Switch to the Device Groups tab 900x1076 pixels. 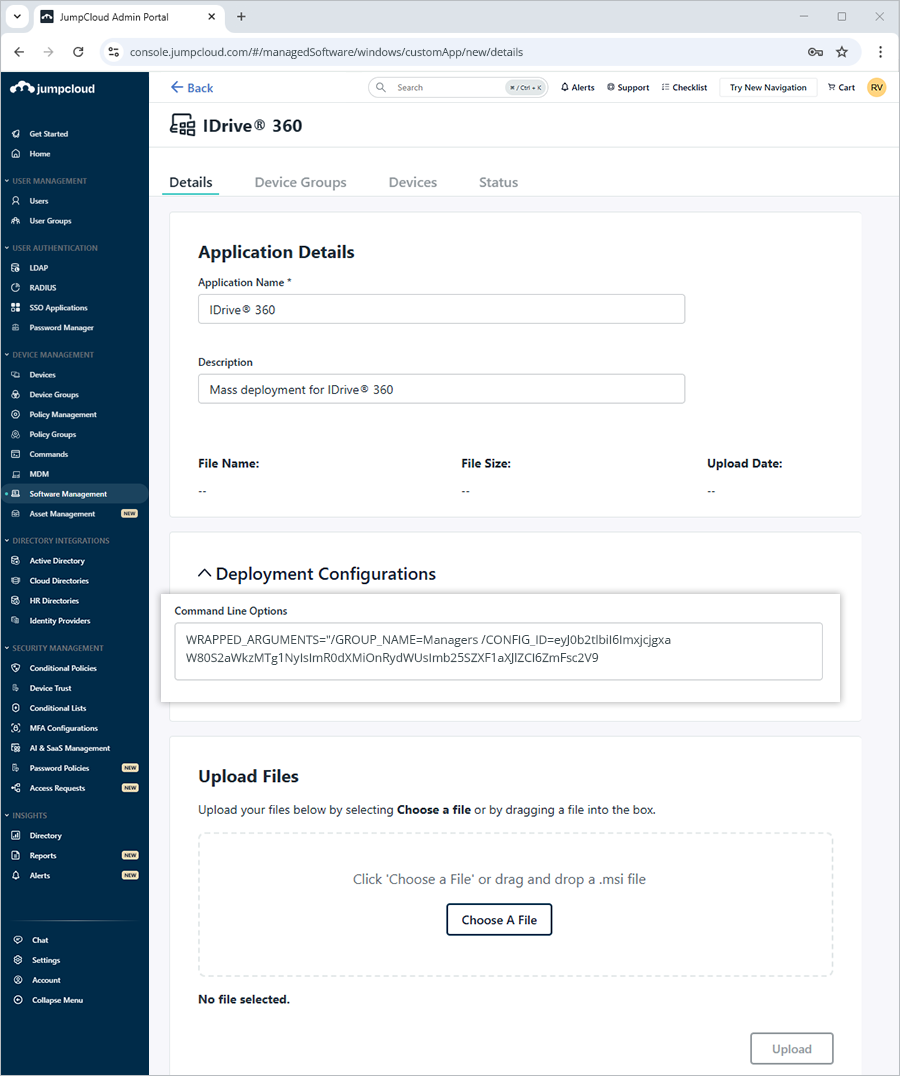click(300, 182)
